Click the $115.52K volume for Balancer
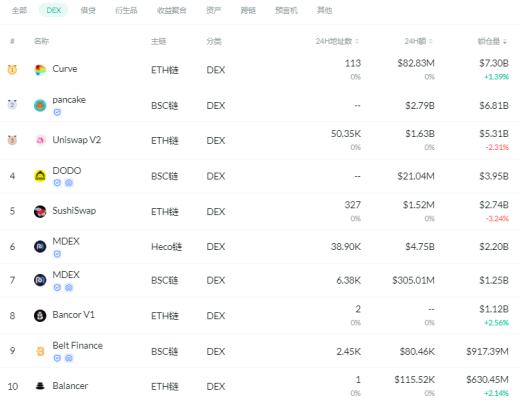The height and width of the screenshot is (400, 520). point(415,380)
